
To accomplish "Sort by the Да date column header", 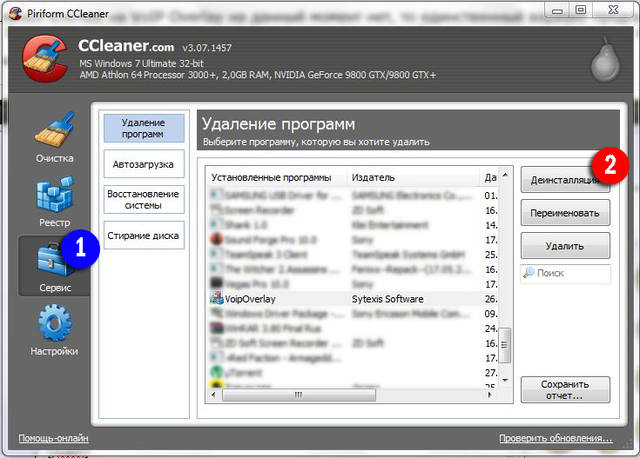I will point(489,178).
